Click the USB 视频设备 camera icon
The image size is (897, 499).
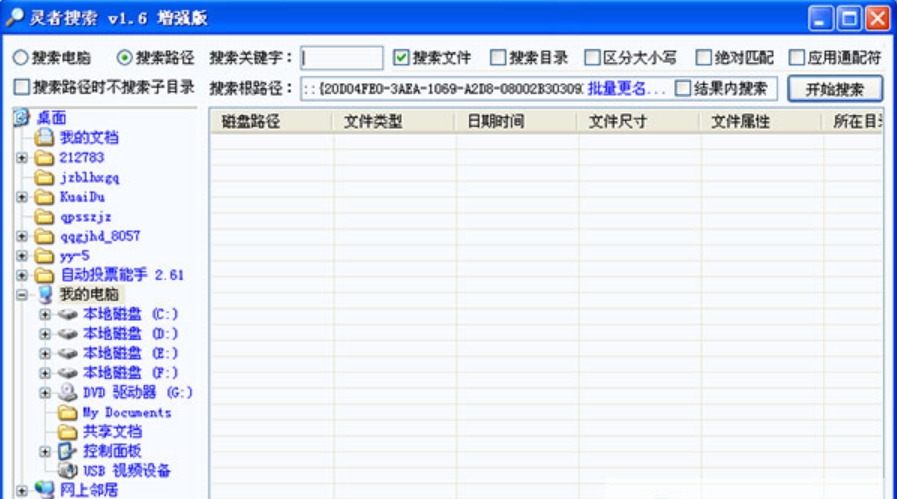coord(68,470)
